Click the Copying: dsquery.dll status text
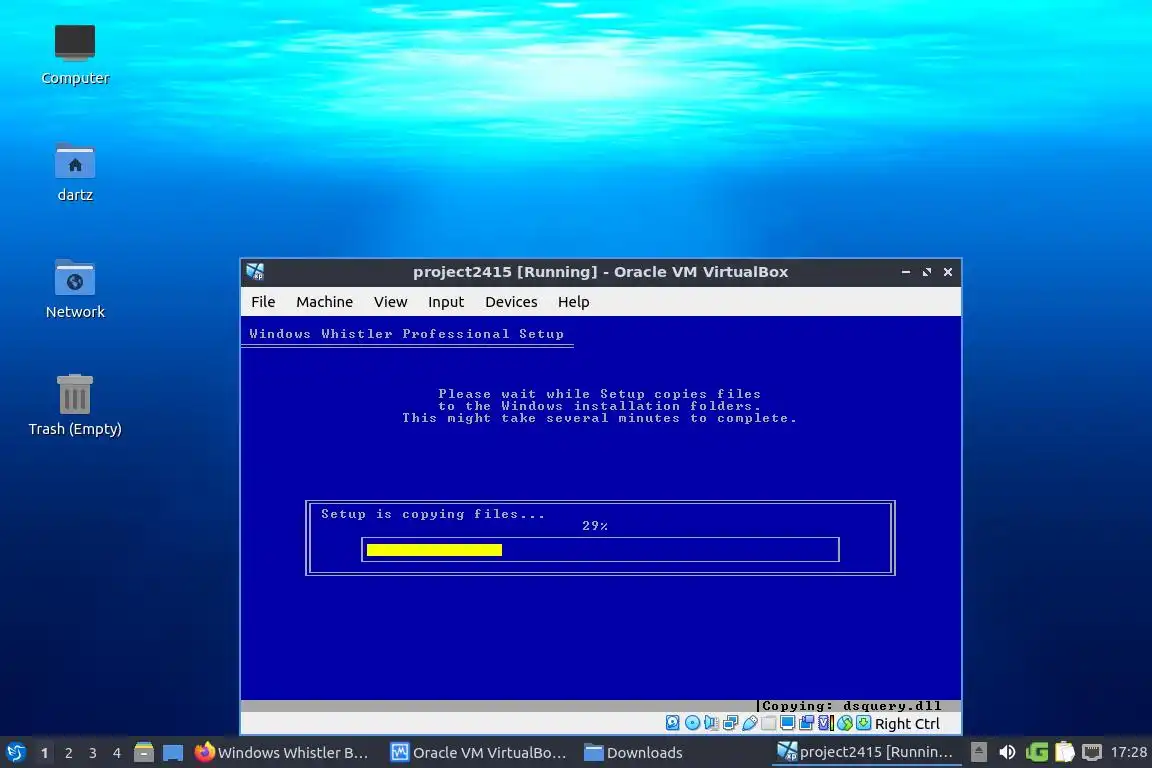Image resolution: width=1152 pixels, height=768 pixels. [x=852, y=706]
